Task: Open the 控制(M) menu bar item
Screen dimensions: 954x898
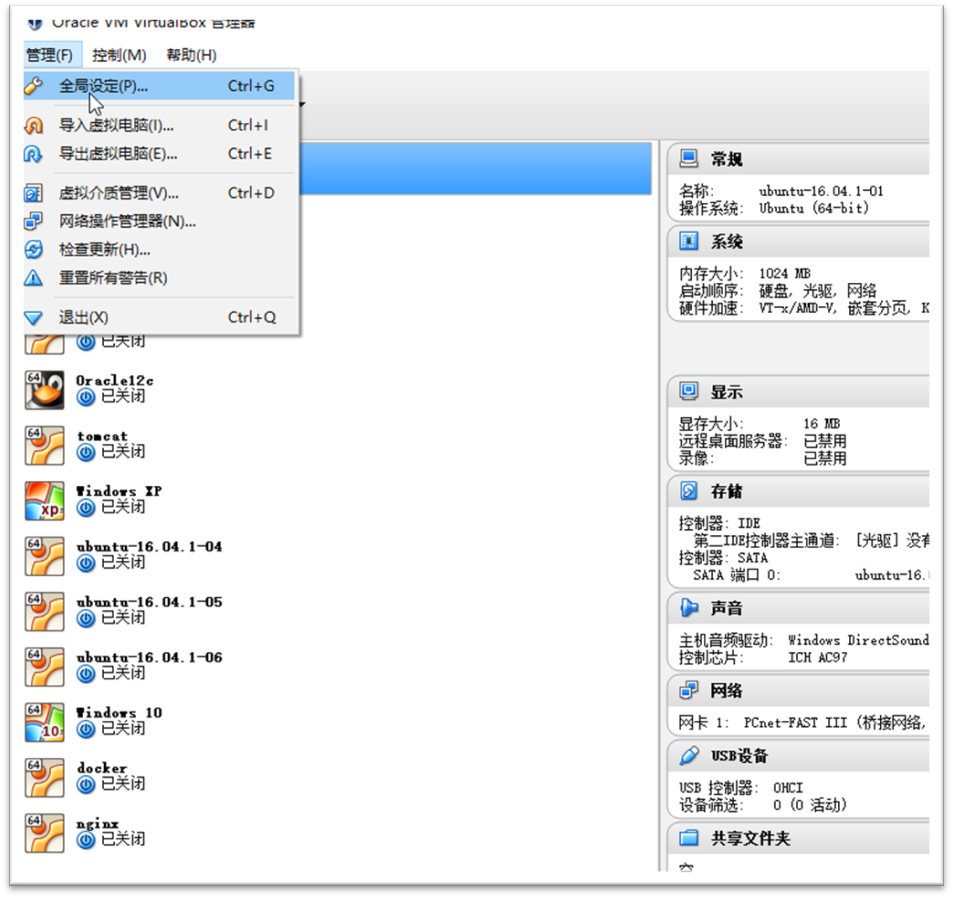Action: 119,55
